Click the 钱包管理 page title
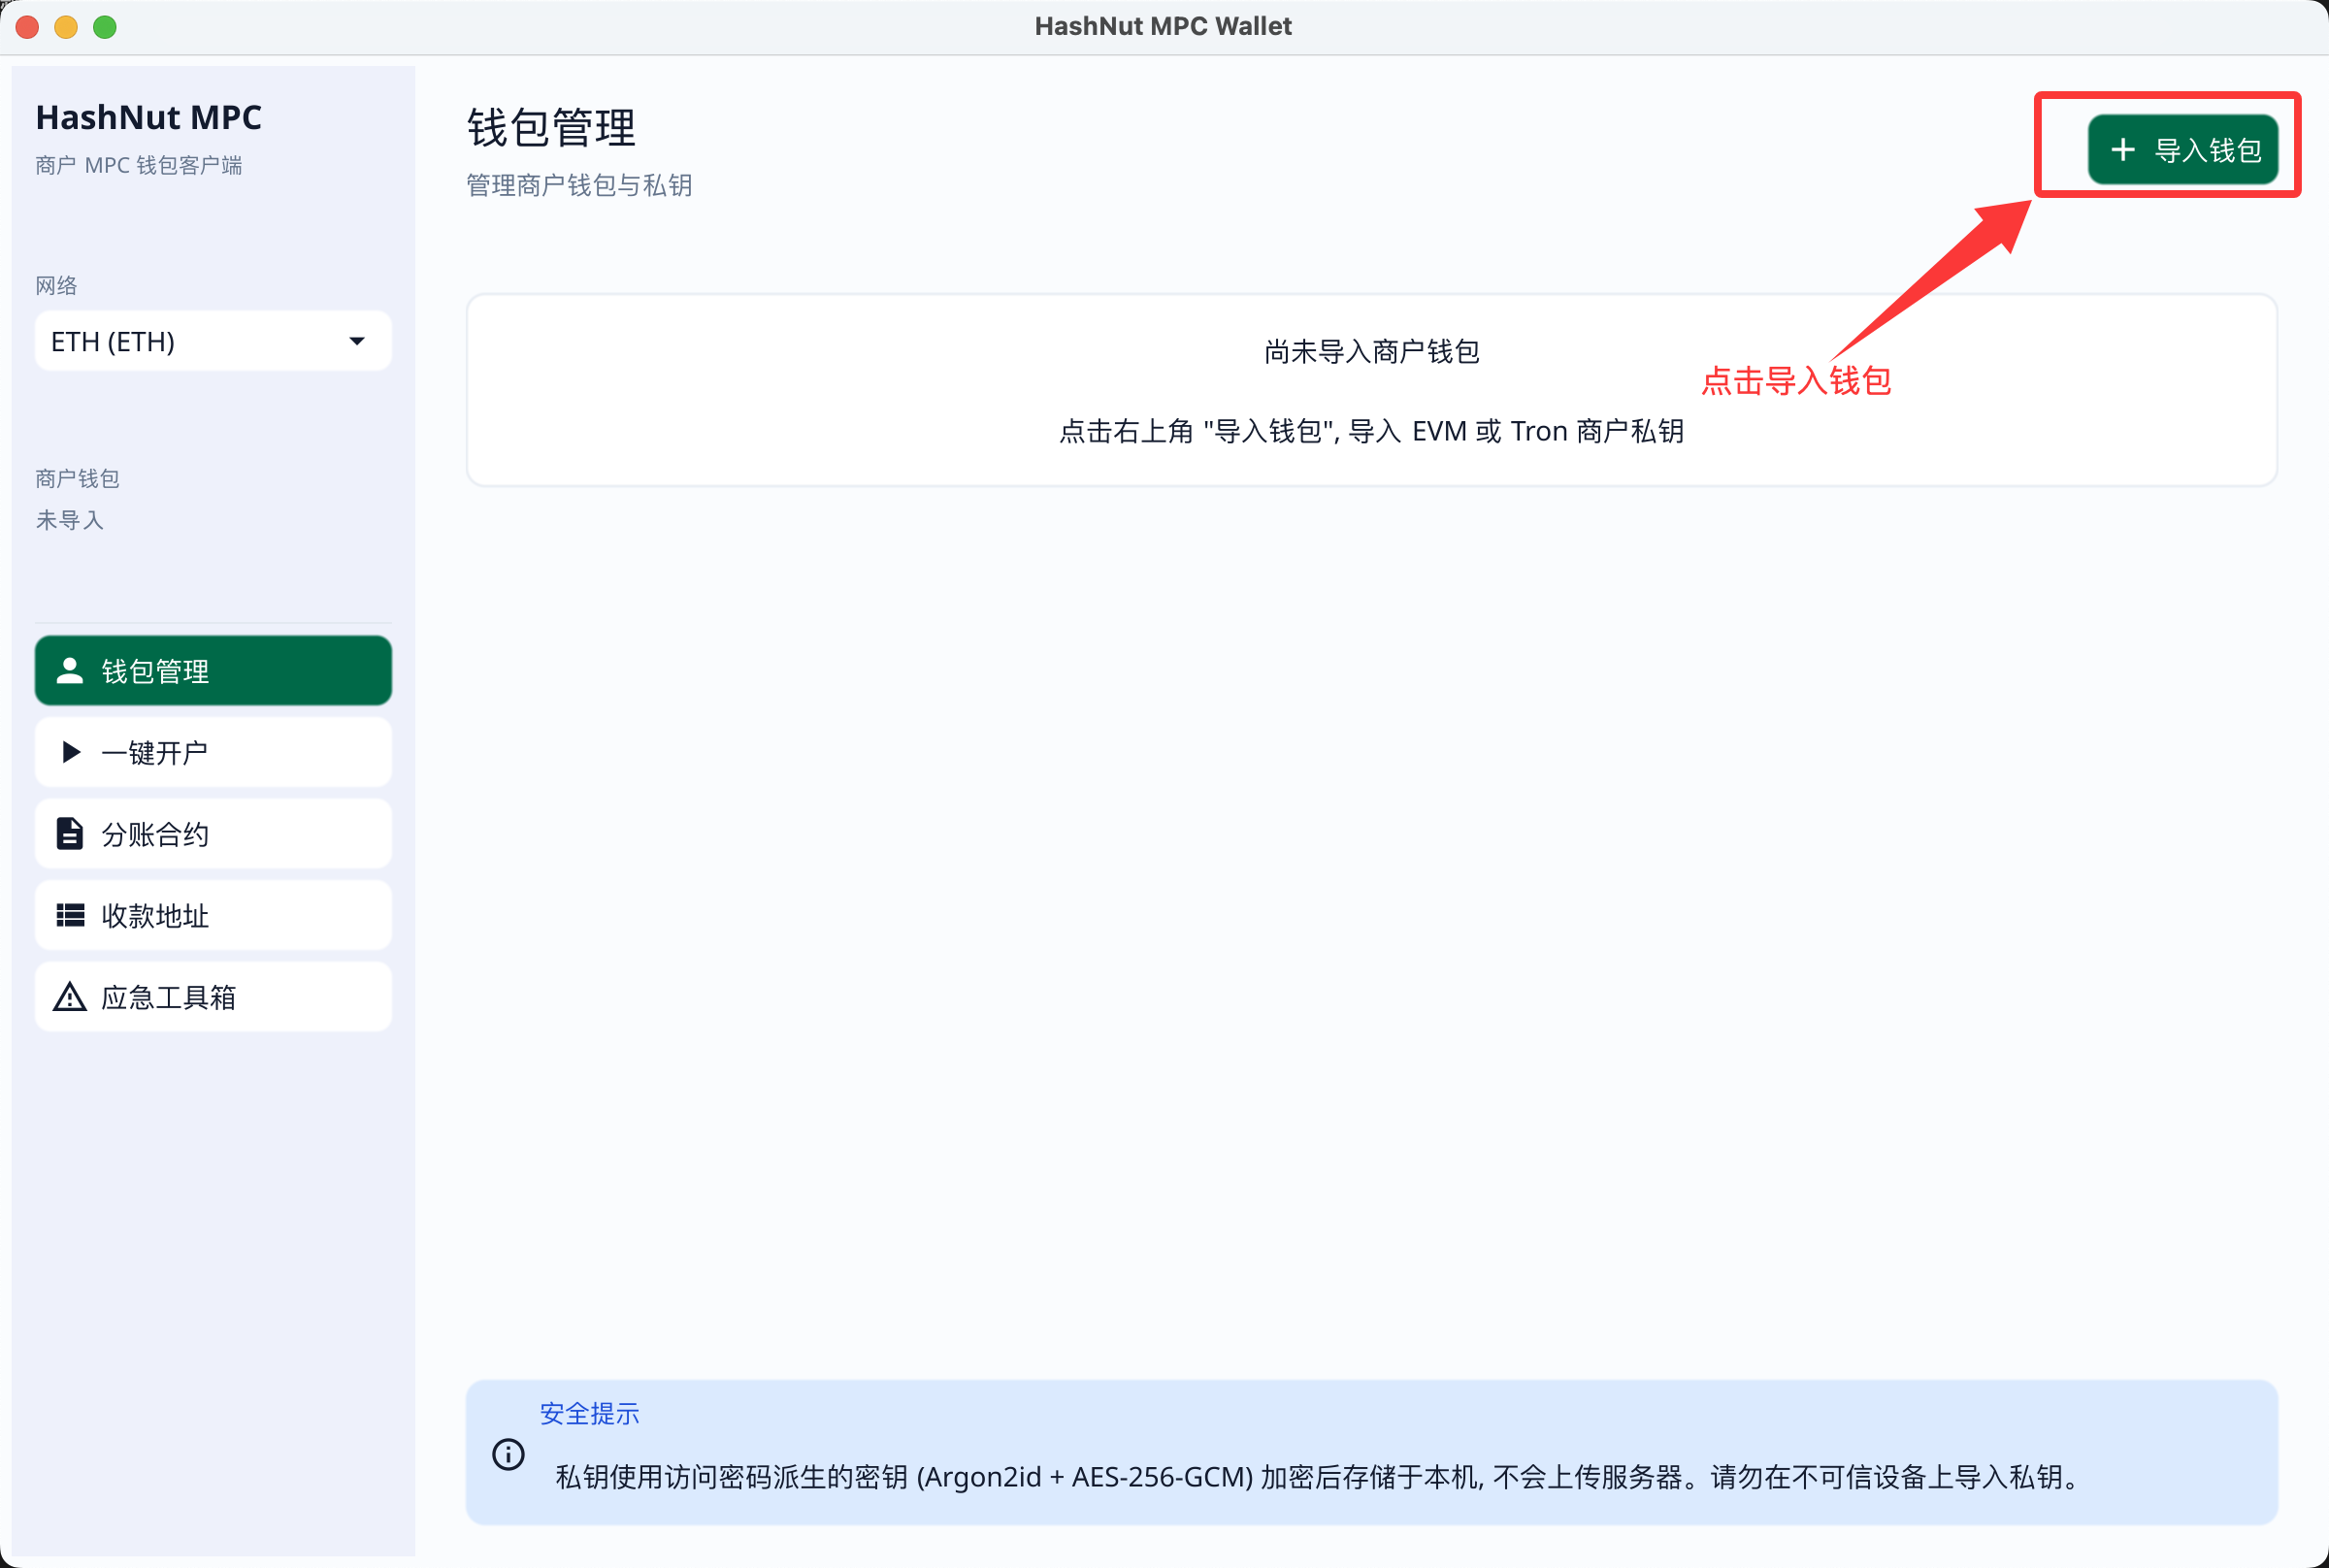The width and height of the screenshot is (2329, 1568). [x=551, y=128]
